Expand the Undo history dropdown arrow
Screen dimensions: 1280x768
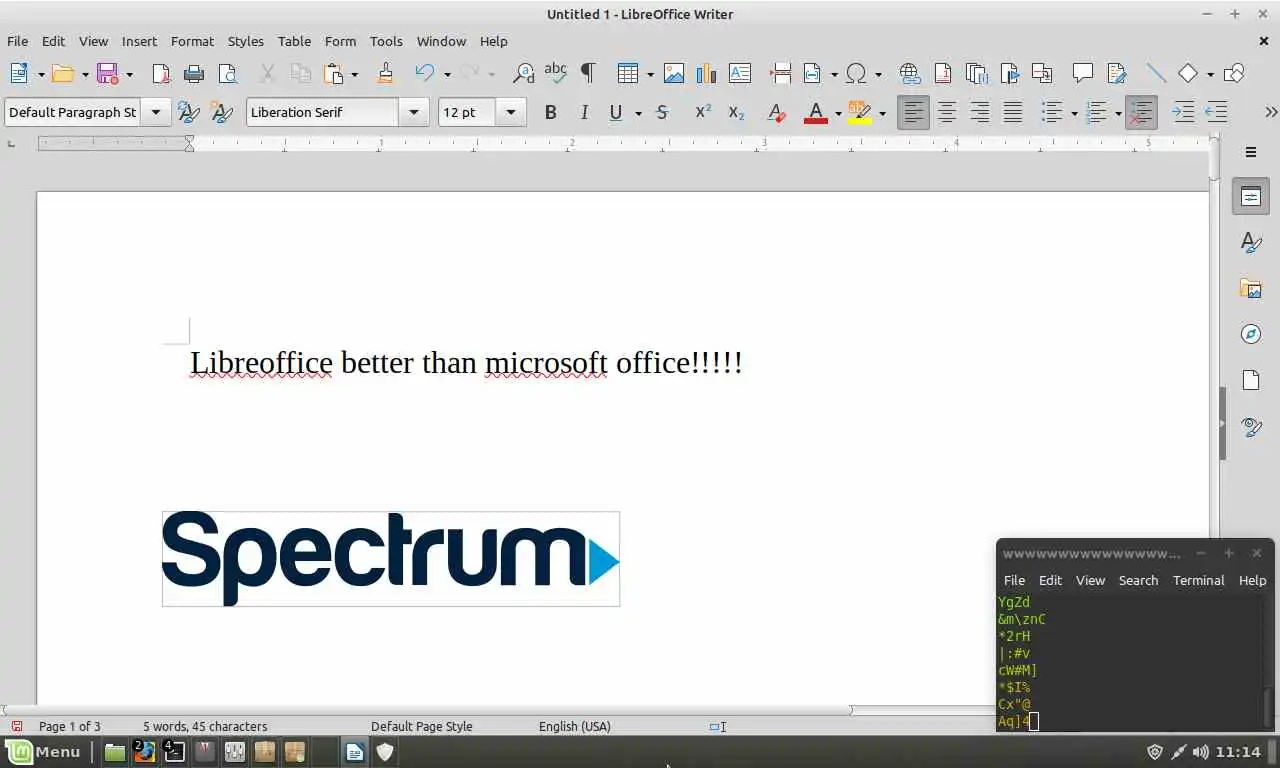tap(447, 74)
